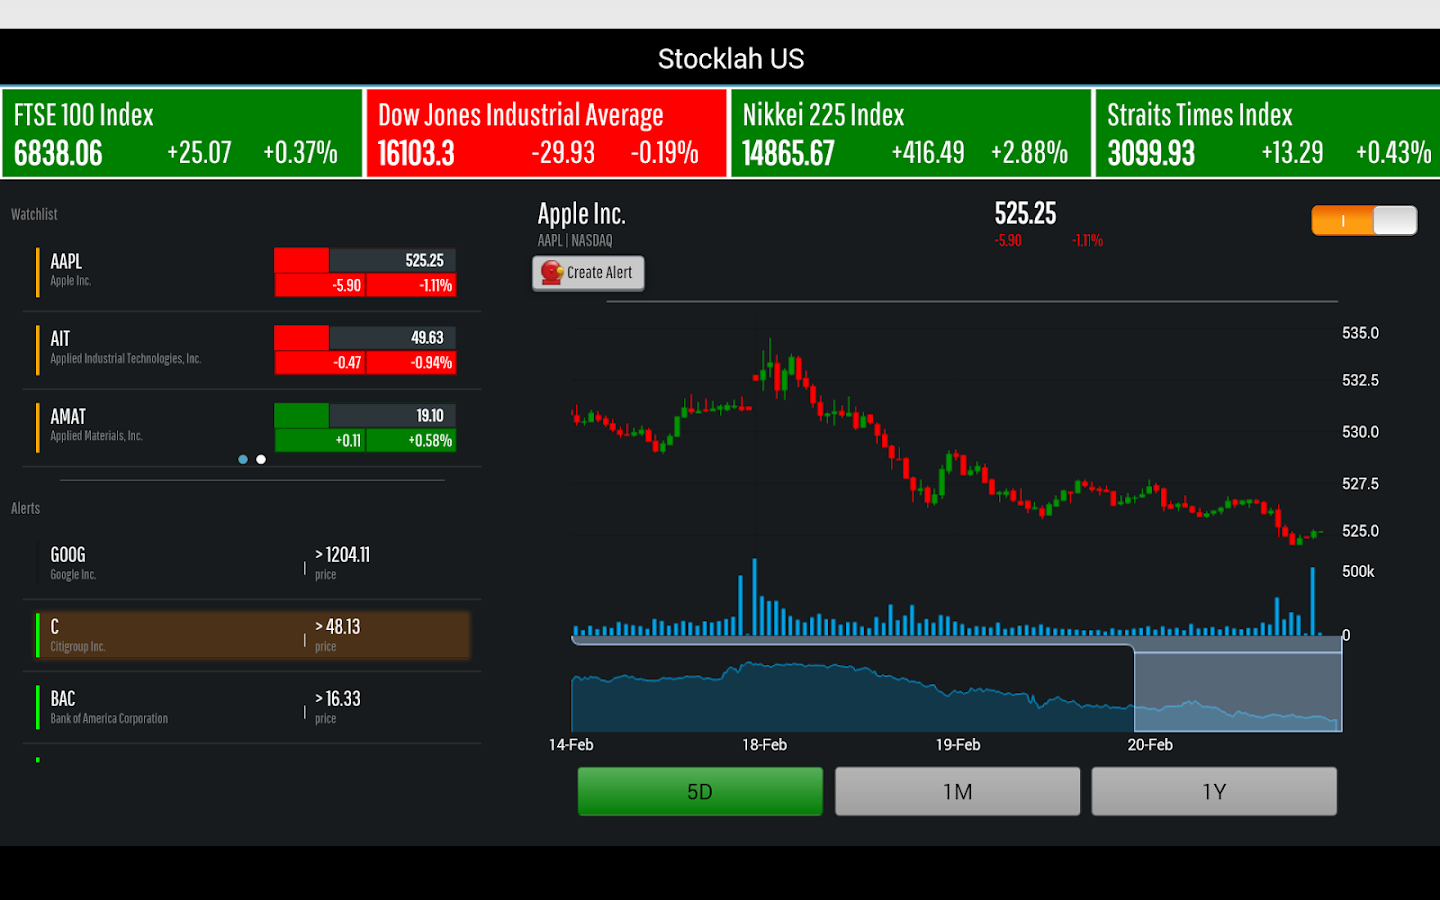This screenshot has width=1440, height=900.
Task: Click the 19-Feb date label
Action: click(x=958, y=745)
